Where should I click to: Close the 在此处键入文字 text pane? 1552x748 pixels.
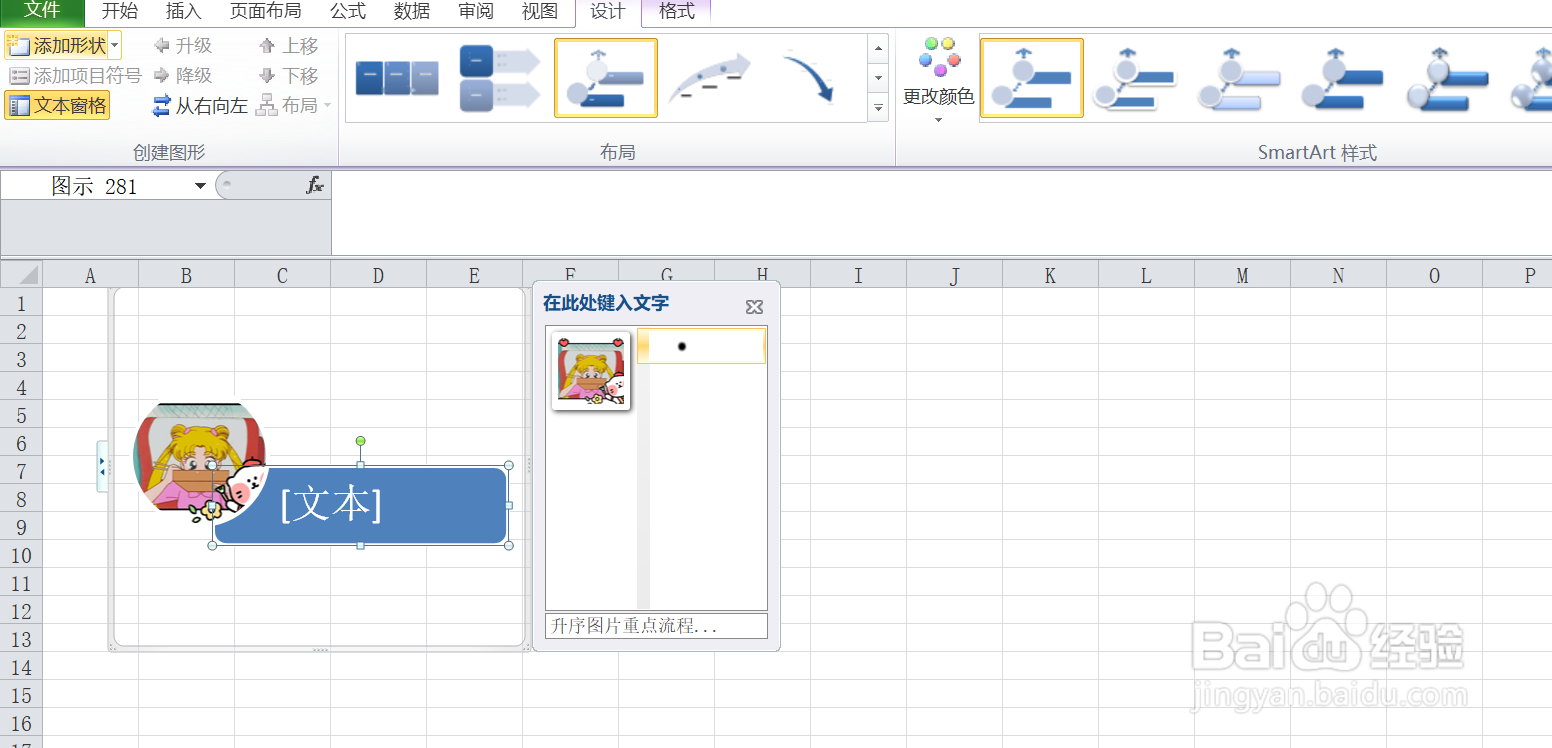pos(755,307)
